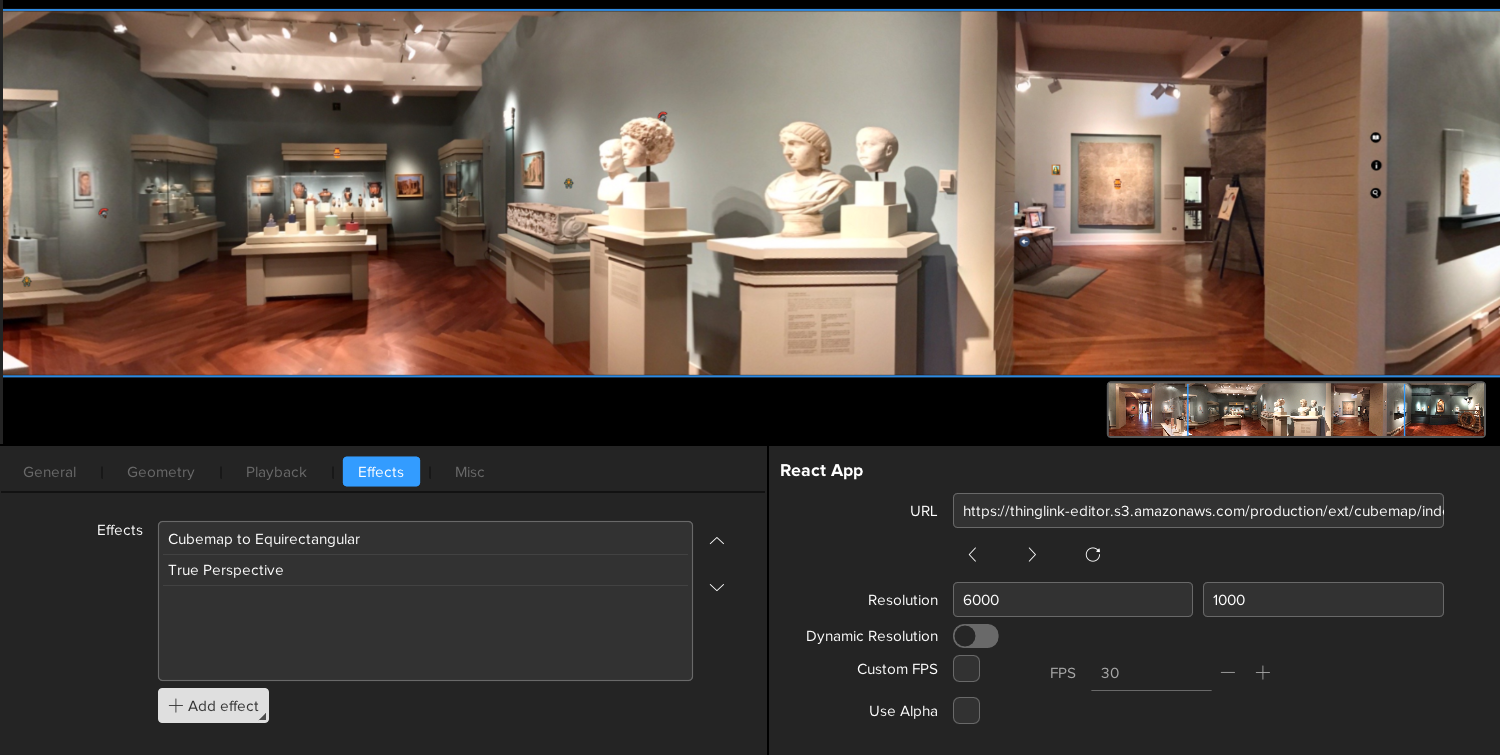
Task: Enable the Custom FPS checkbox
Action: [x=966, y=669]
